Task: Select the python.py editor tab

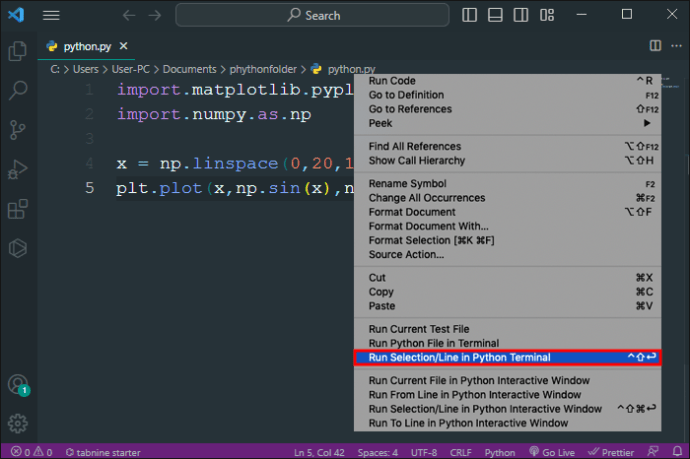Action: coord(86,46)
